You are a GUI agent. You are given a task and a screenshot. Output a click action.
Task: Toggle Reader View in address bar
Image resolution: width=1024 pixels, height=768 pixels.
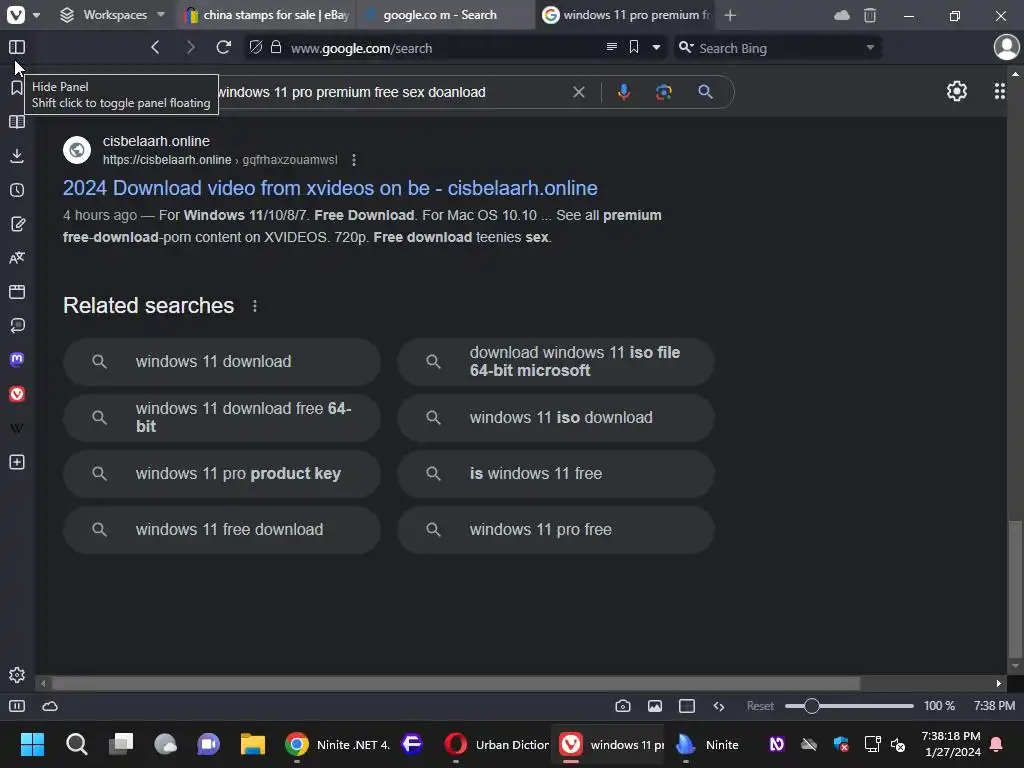coord(612,47)
